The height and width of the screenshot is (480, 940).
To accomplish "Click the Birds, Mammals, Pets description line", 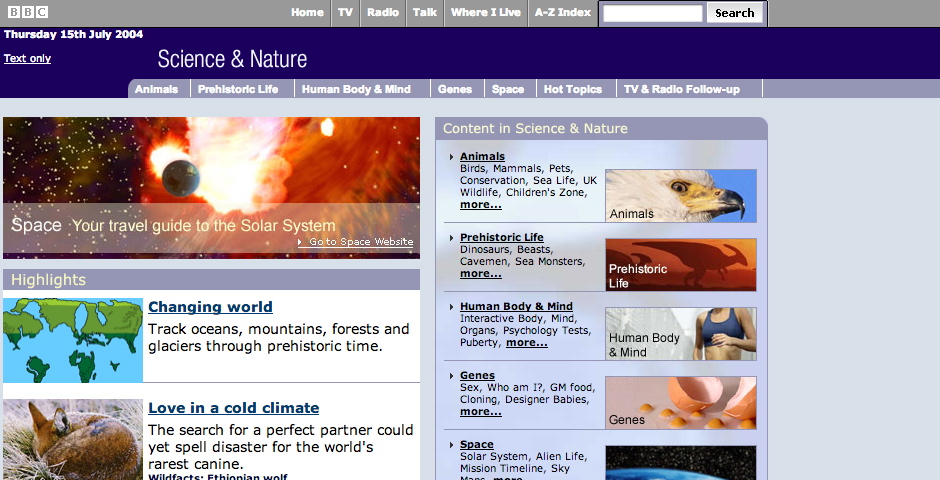I will pos(517,168).
